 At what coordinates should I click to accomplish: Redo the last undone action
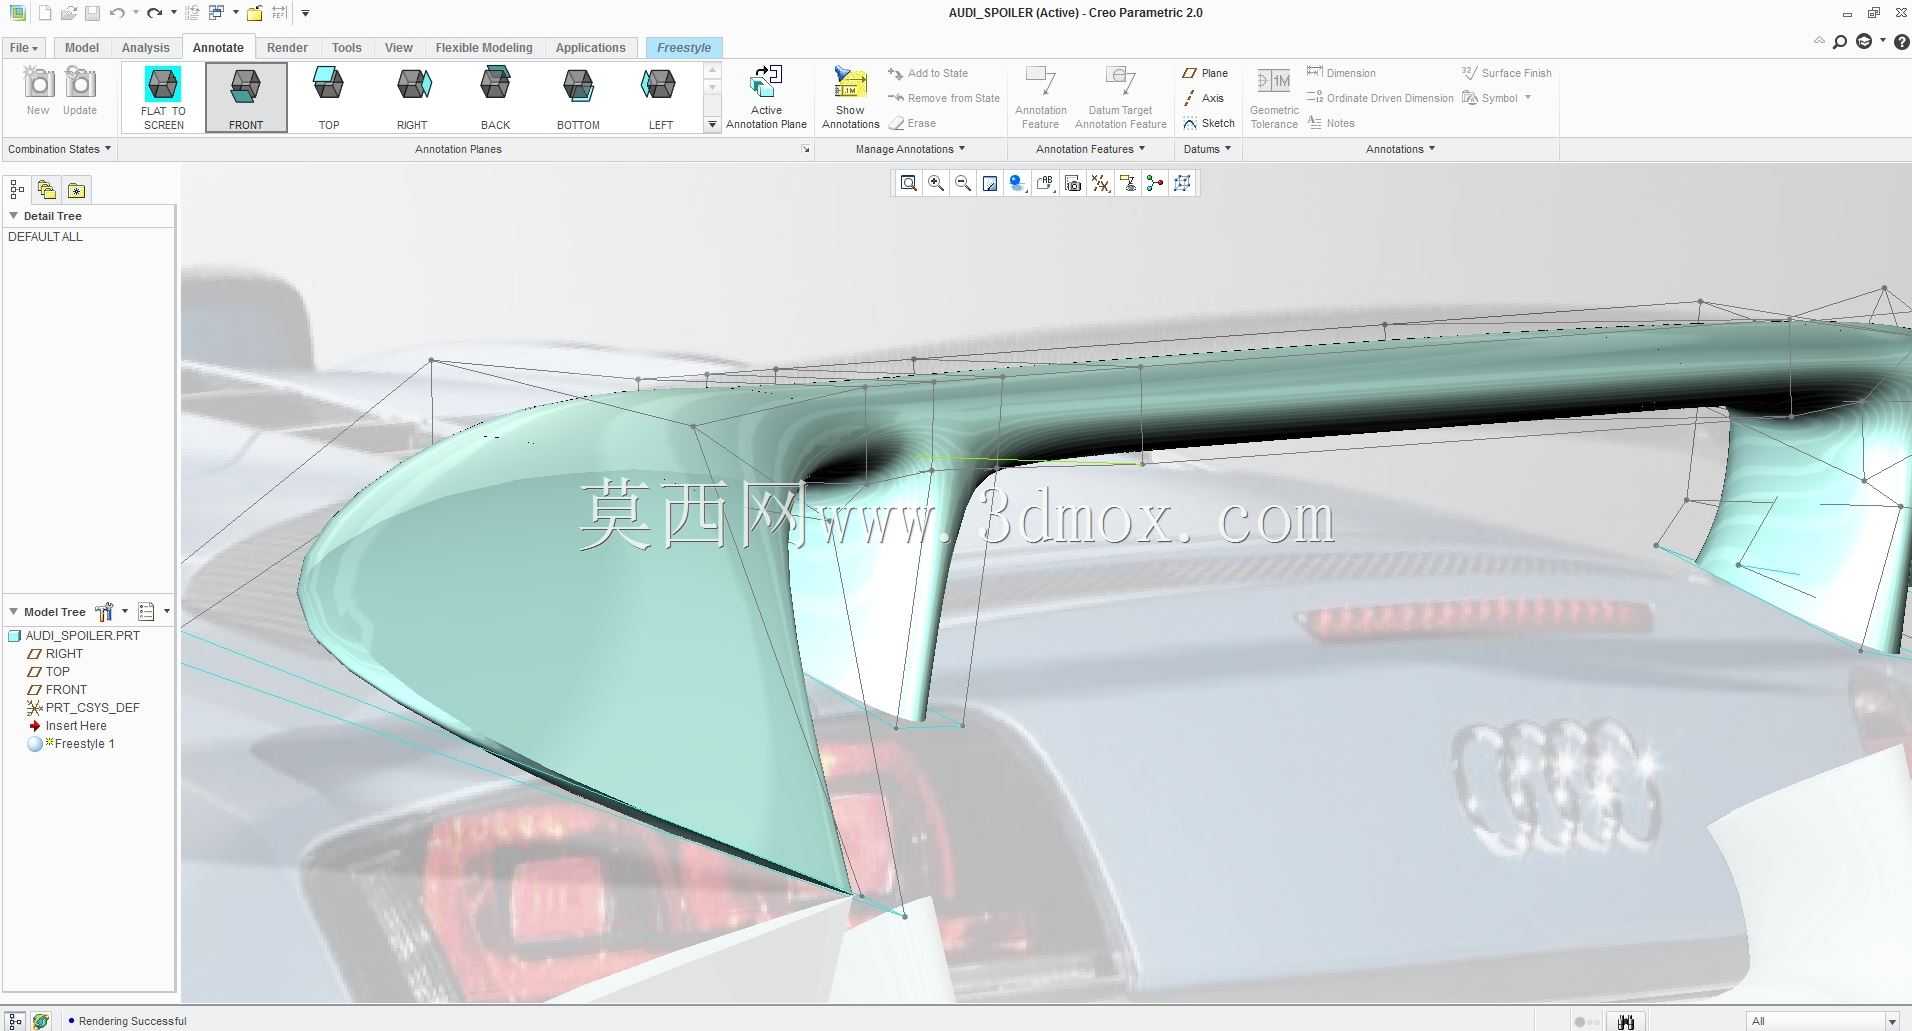coord(154,13)
